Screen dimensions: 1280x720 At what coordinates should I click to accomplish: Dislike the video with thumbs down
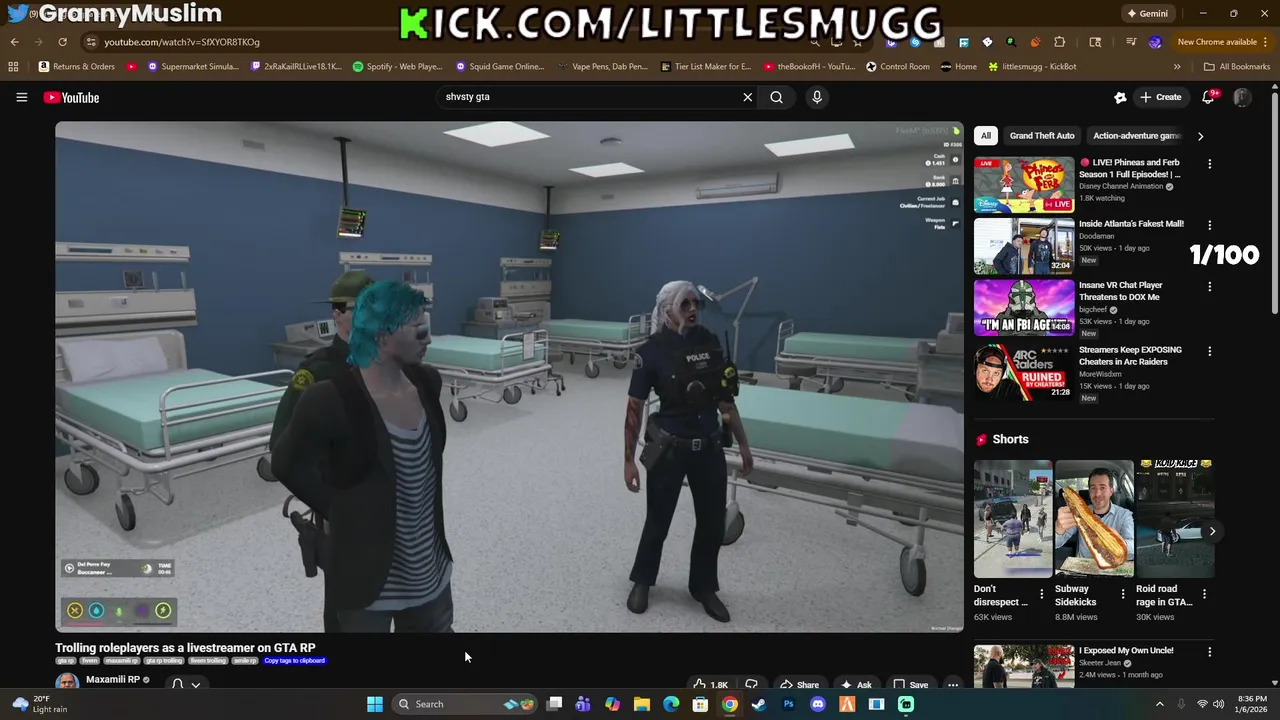(751, 685)
